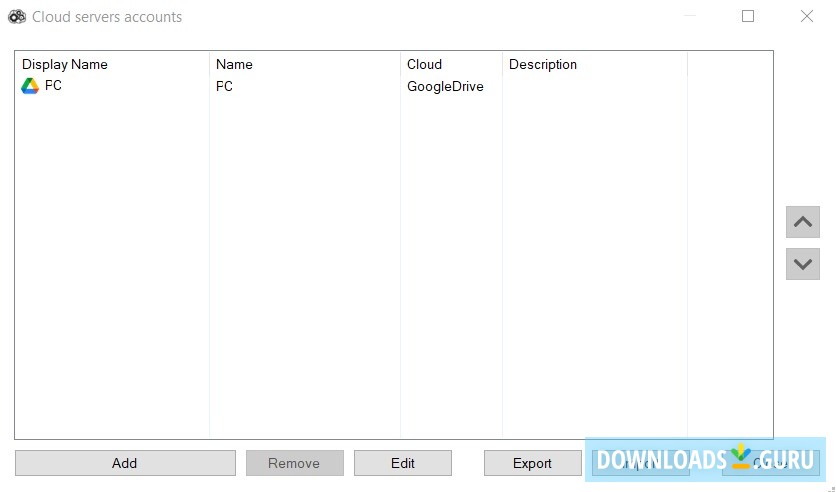This screenshot has height=492, width=836.
Task: Move the account down with the down arrow
Action: point(802,264)
